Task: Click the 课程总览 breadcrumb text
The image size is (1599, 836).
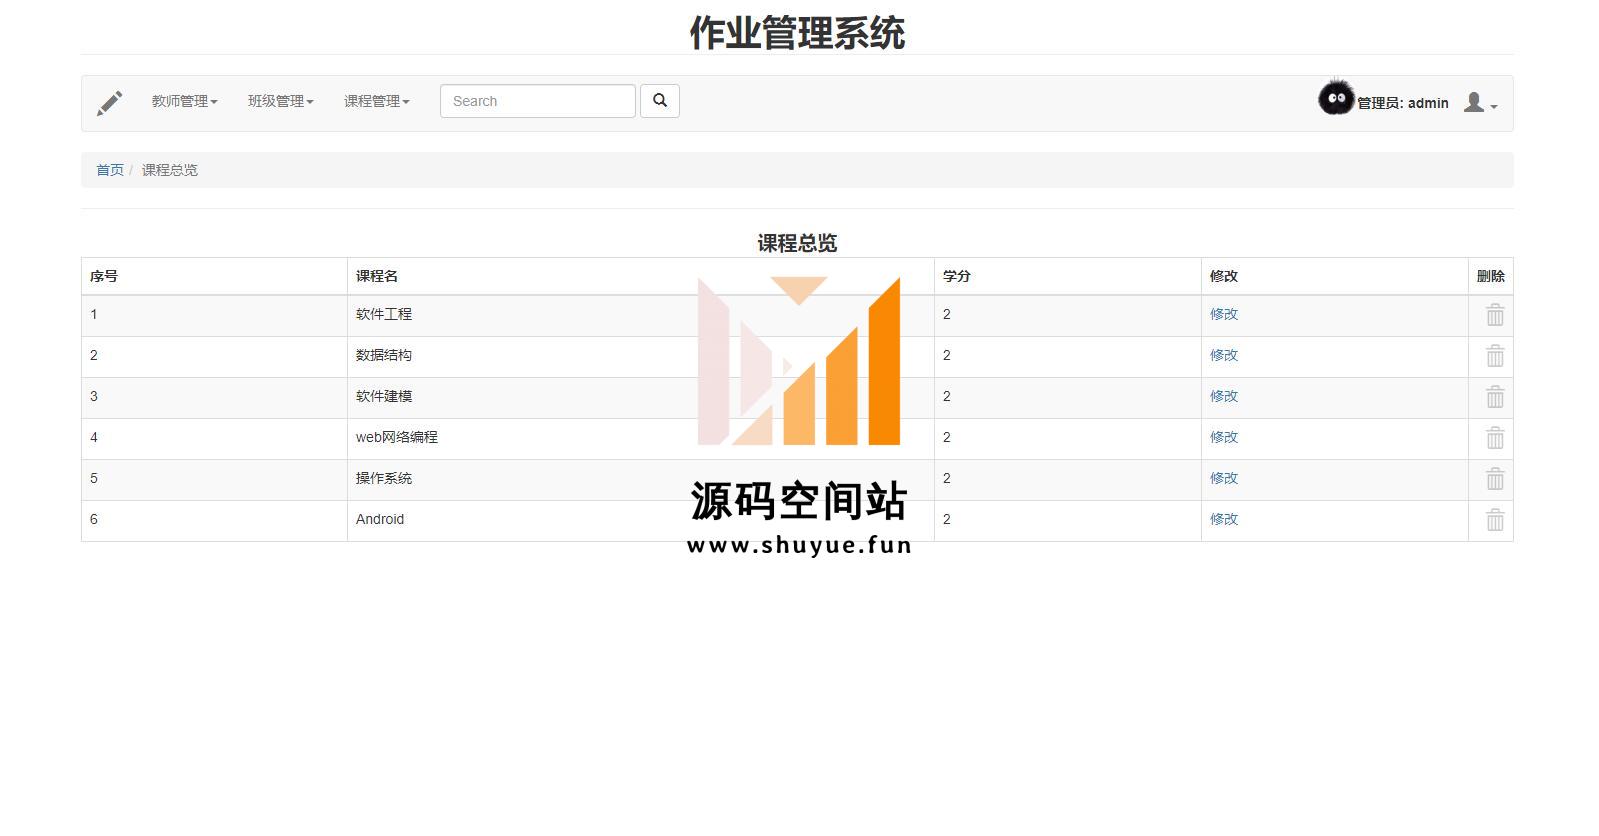Action: pyautogui.click(x=170, y=170)
